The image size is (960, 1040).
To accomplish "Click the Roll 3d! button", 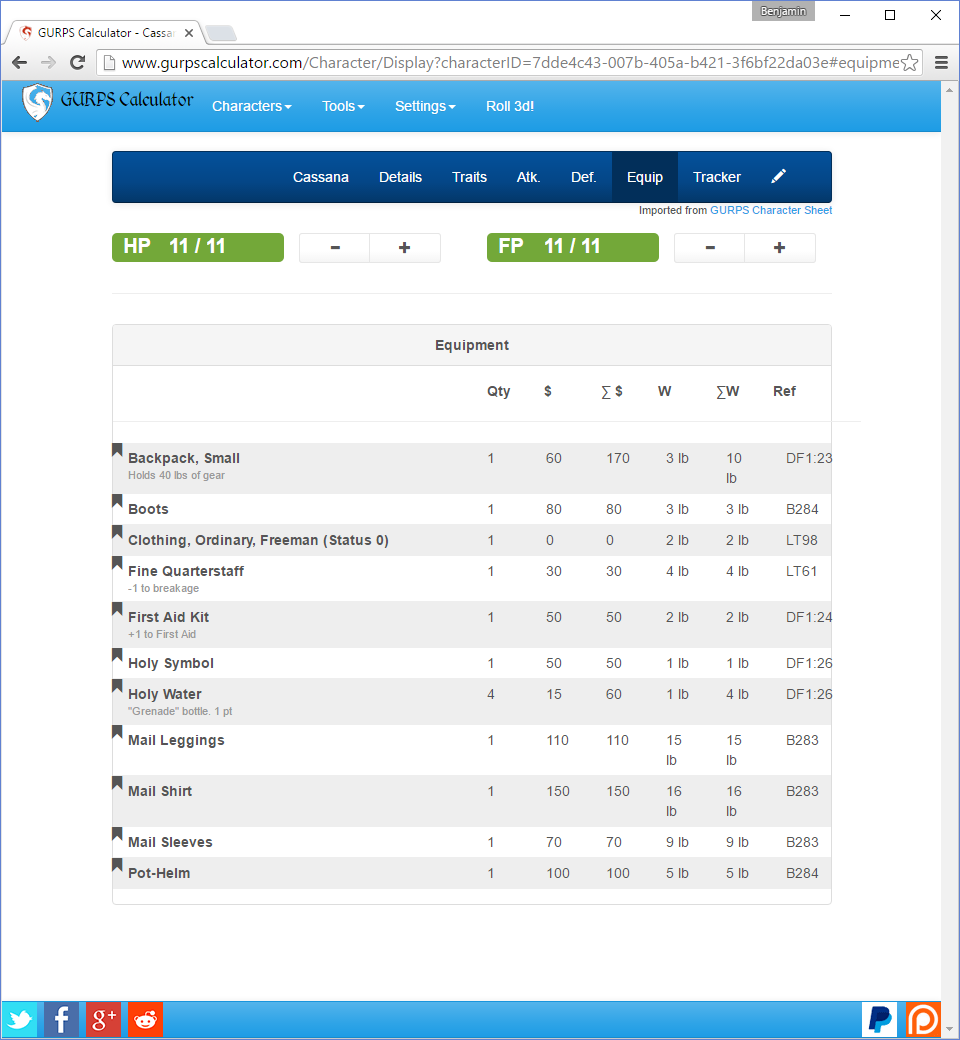I will click(x=509, y=106).
